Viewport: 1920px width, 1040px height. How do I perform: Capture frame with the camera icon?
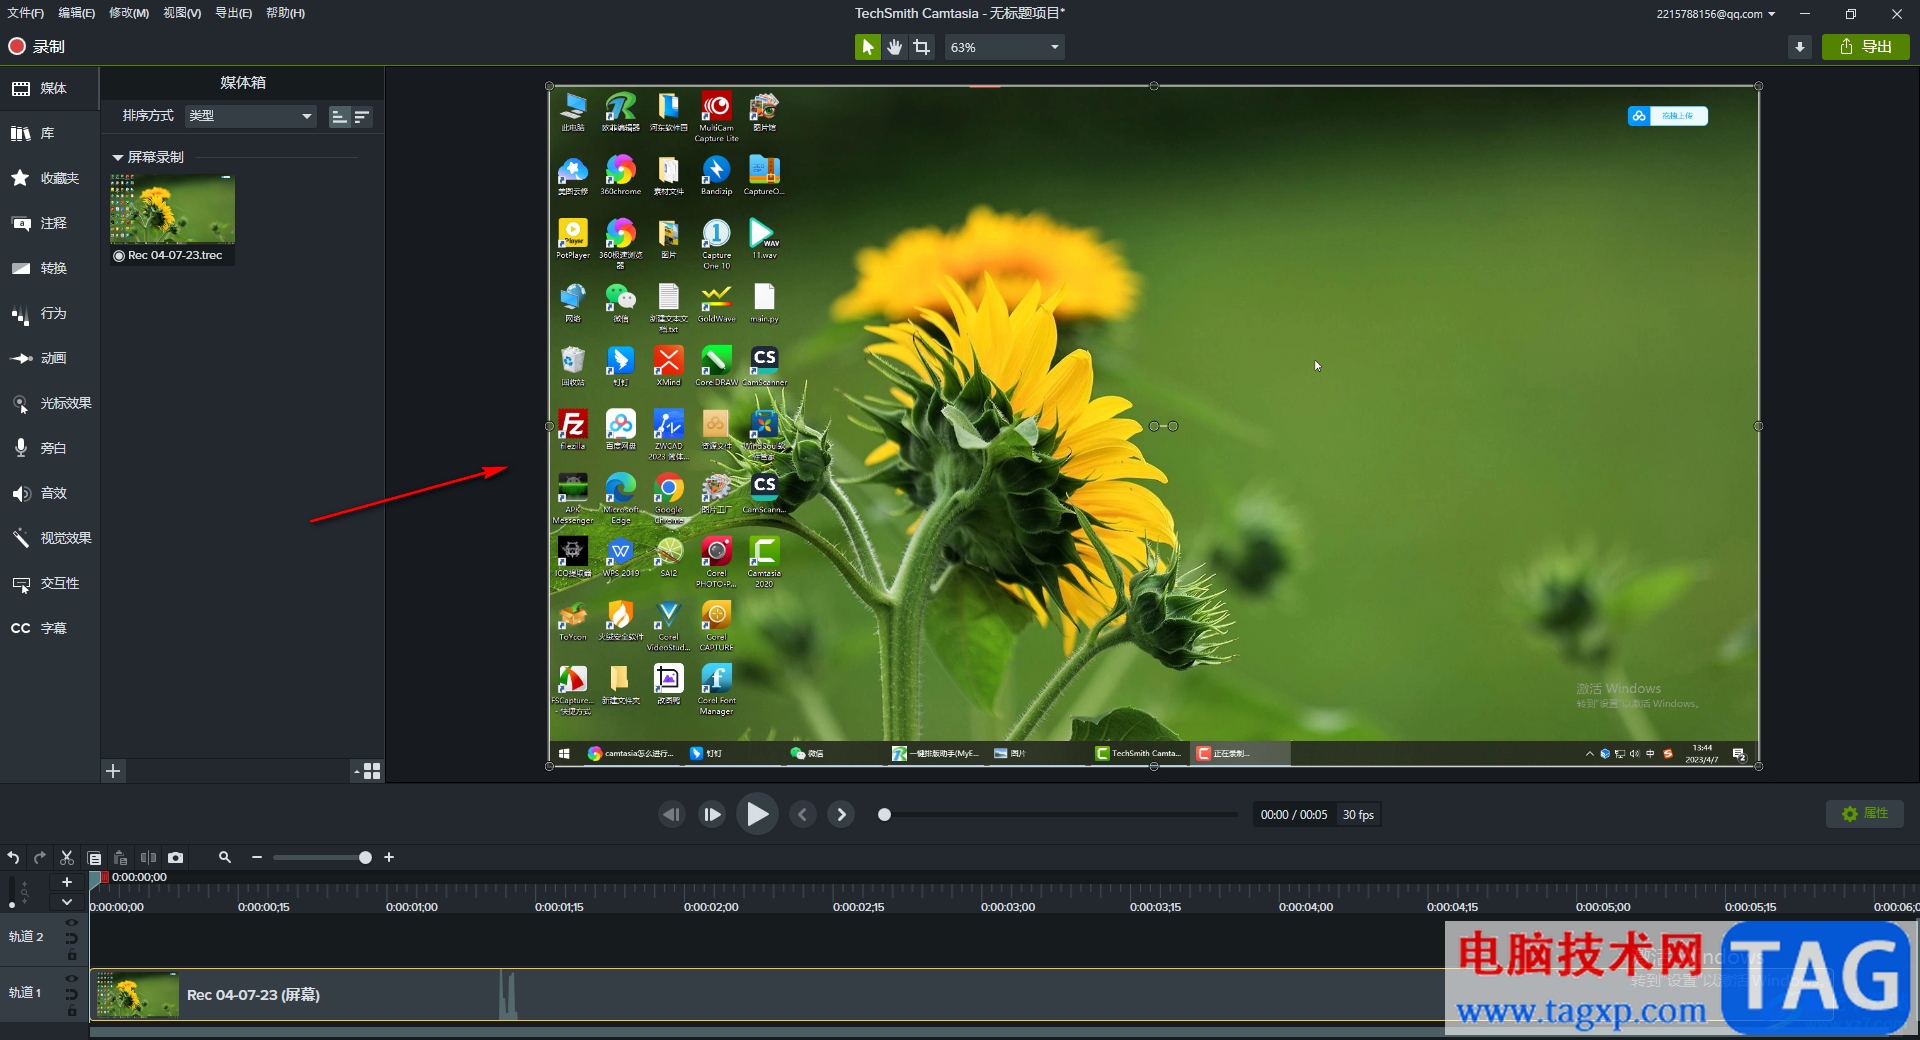[x=175, y=857]
